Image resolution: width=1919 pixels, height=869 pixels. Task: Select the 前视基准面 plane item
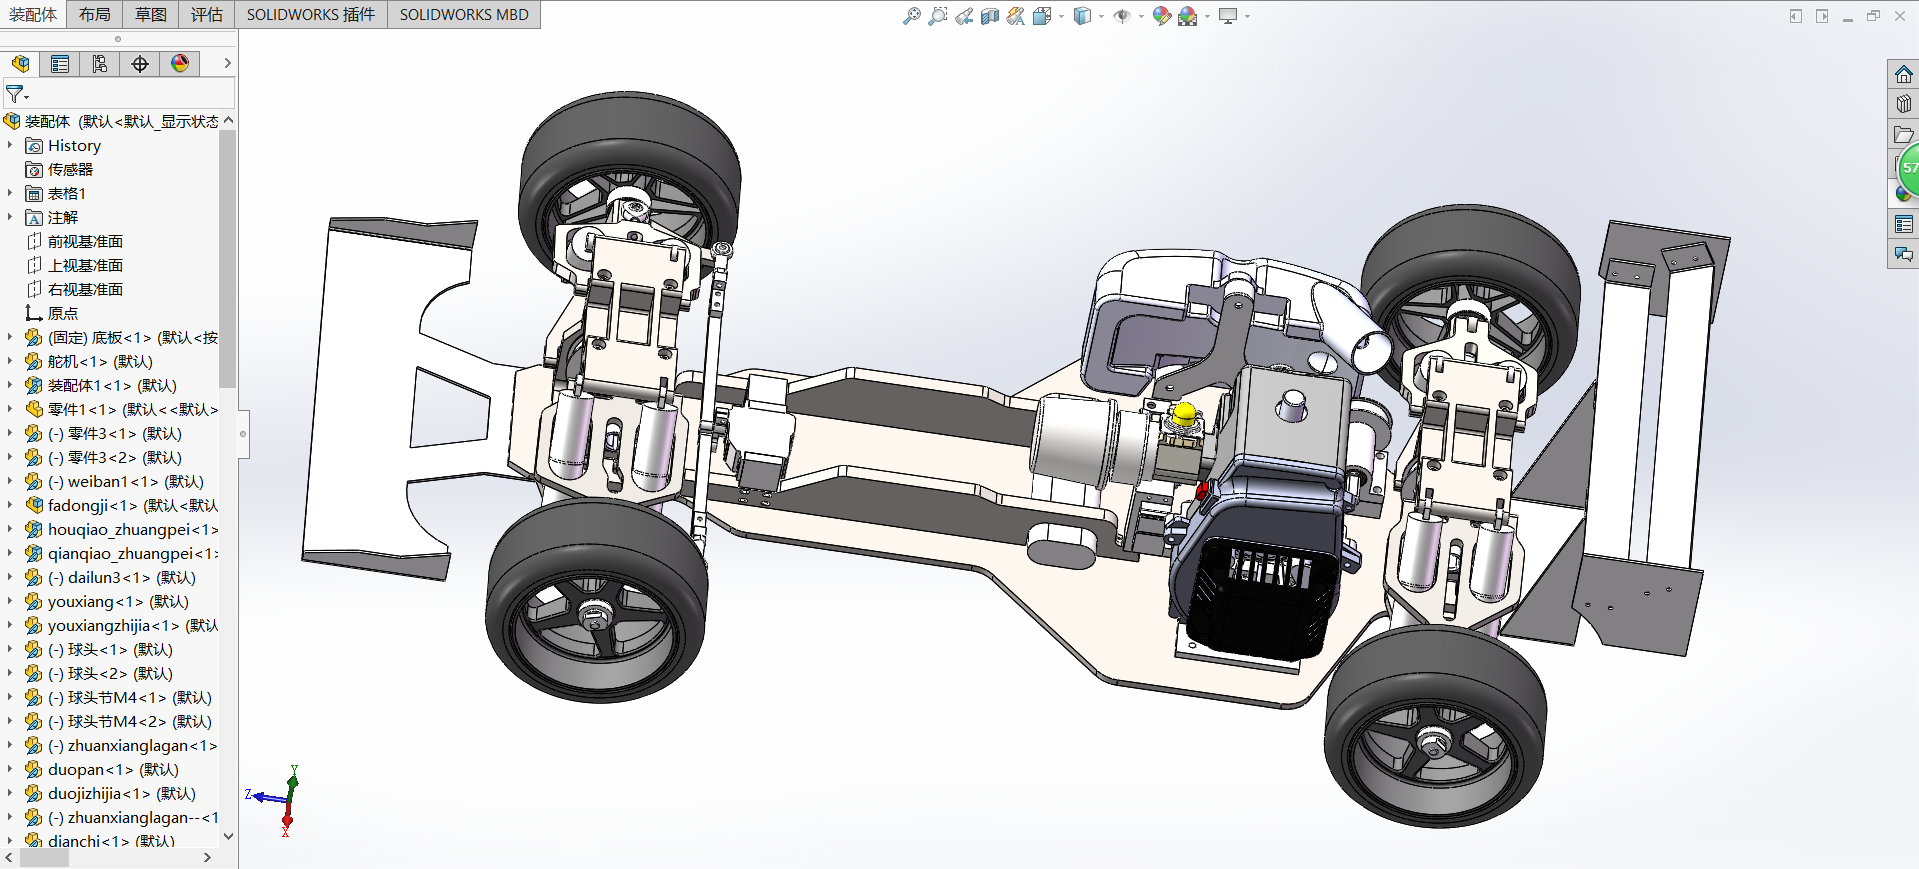85,242
